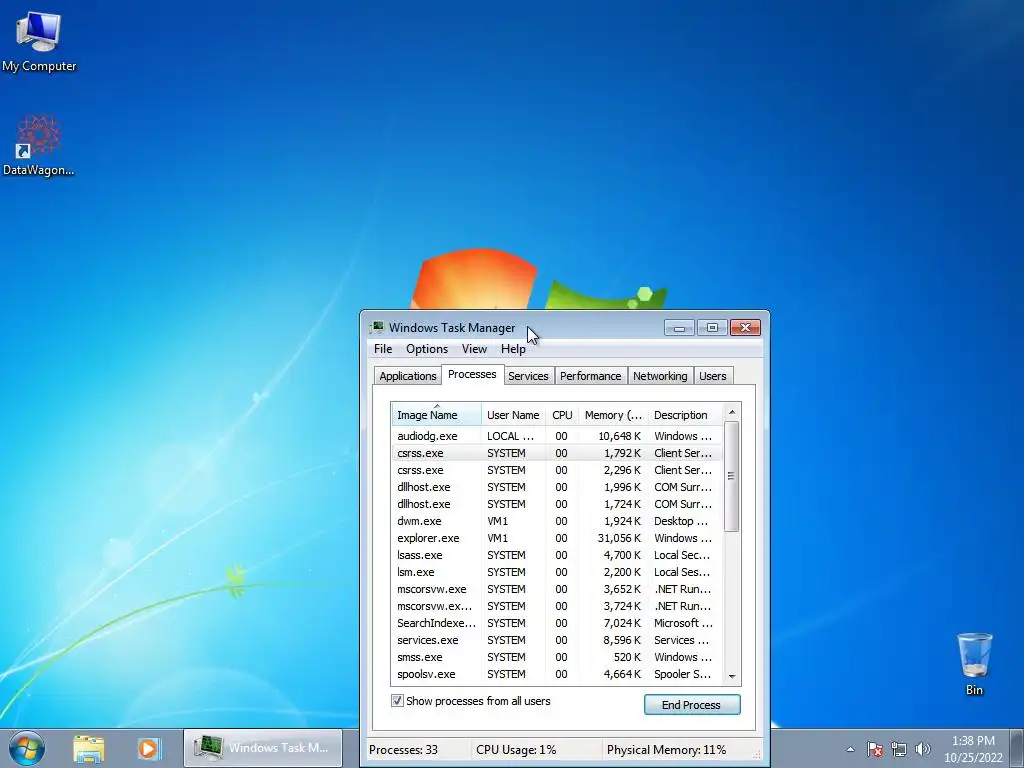Image resolution: width=1024 pixels, height=768 pixels.
Task: Open the File menu
Action: pyautogui.click(x=383, y=349)
